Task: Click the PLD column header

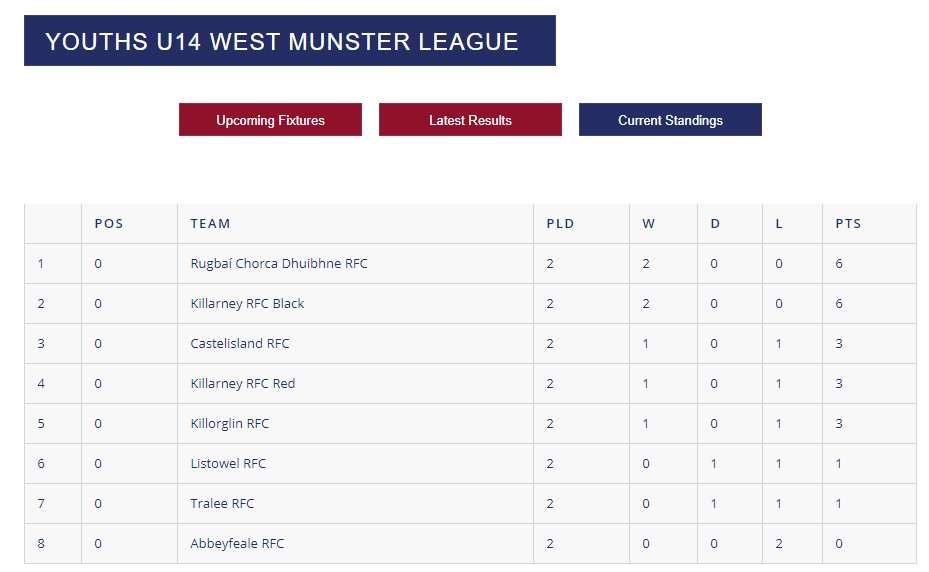Action: [560, 223]
